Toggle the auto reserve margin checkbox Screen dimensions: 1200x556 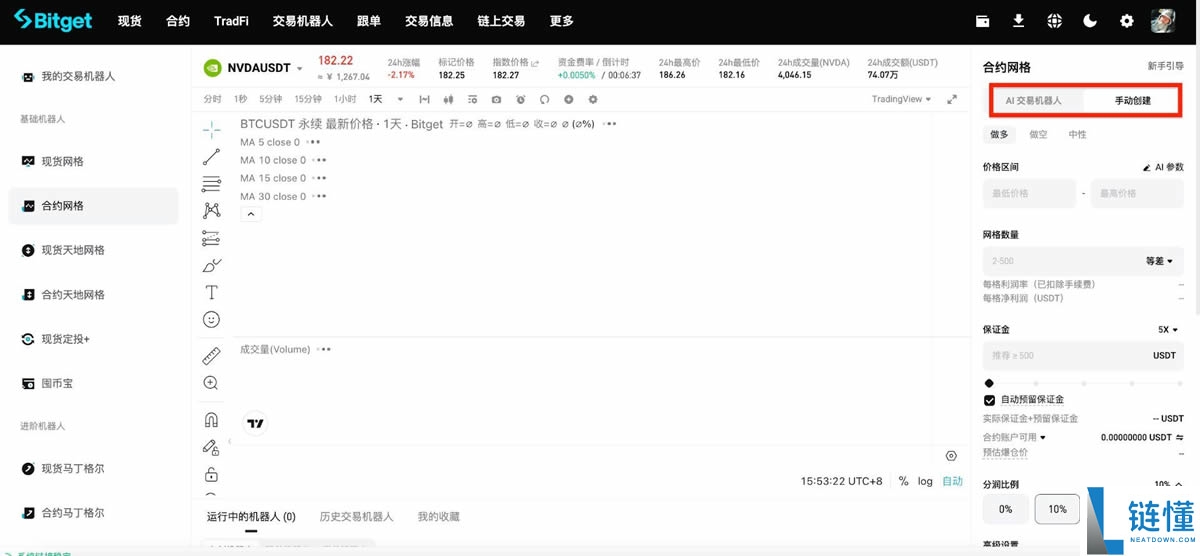[990, 400]
